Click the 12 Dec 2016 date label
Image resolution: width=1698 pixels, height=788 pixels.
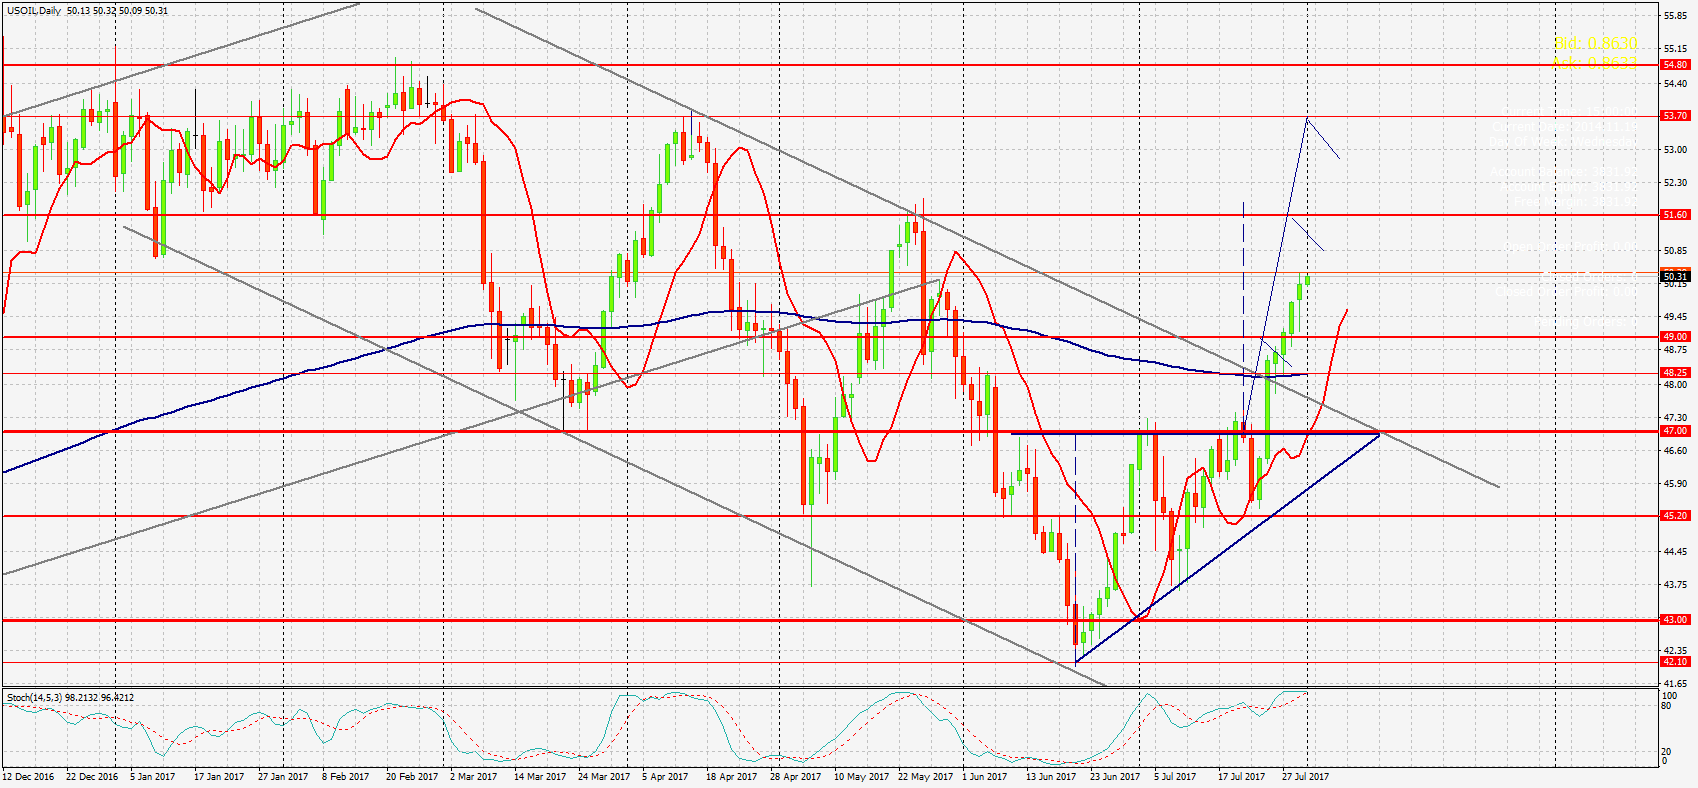(x=28, y=777)
